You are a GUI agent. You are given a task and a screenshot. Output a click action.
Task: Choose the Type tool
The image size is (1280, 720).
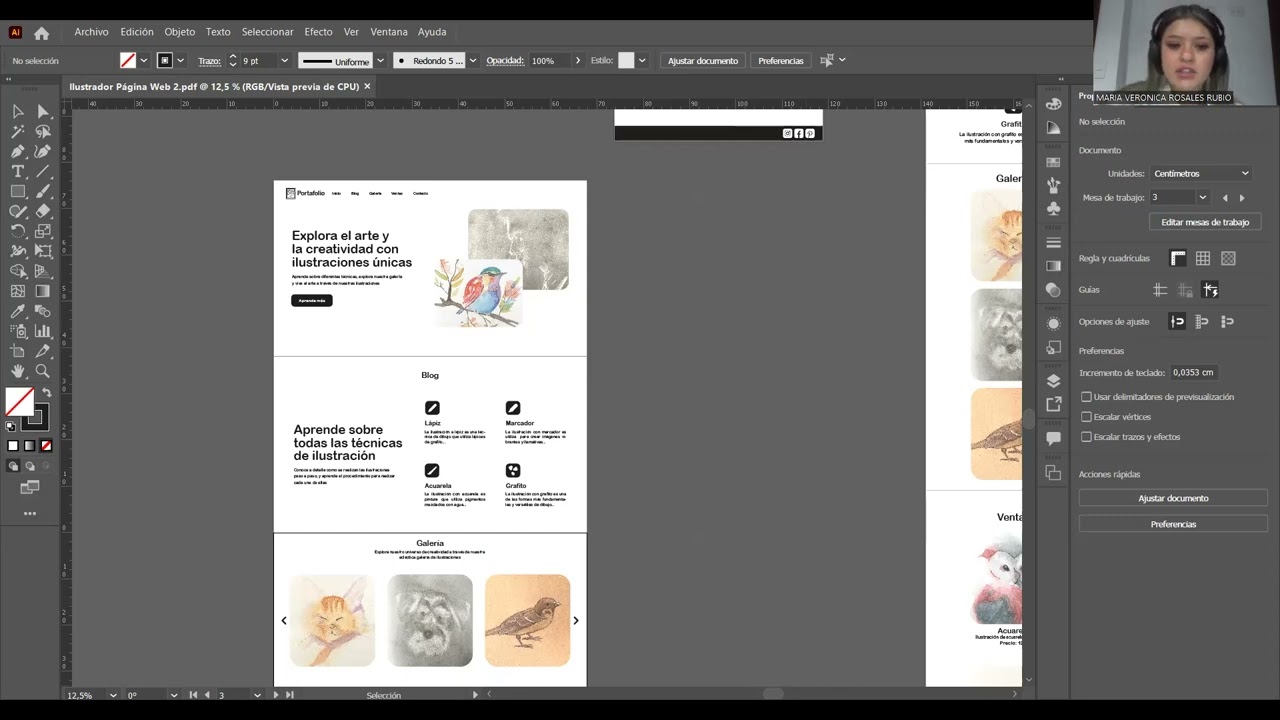tap(18, 171)
